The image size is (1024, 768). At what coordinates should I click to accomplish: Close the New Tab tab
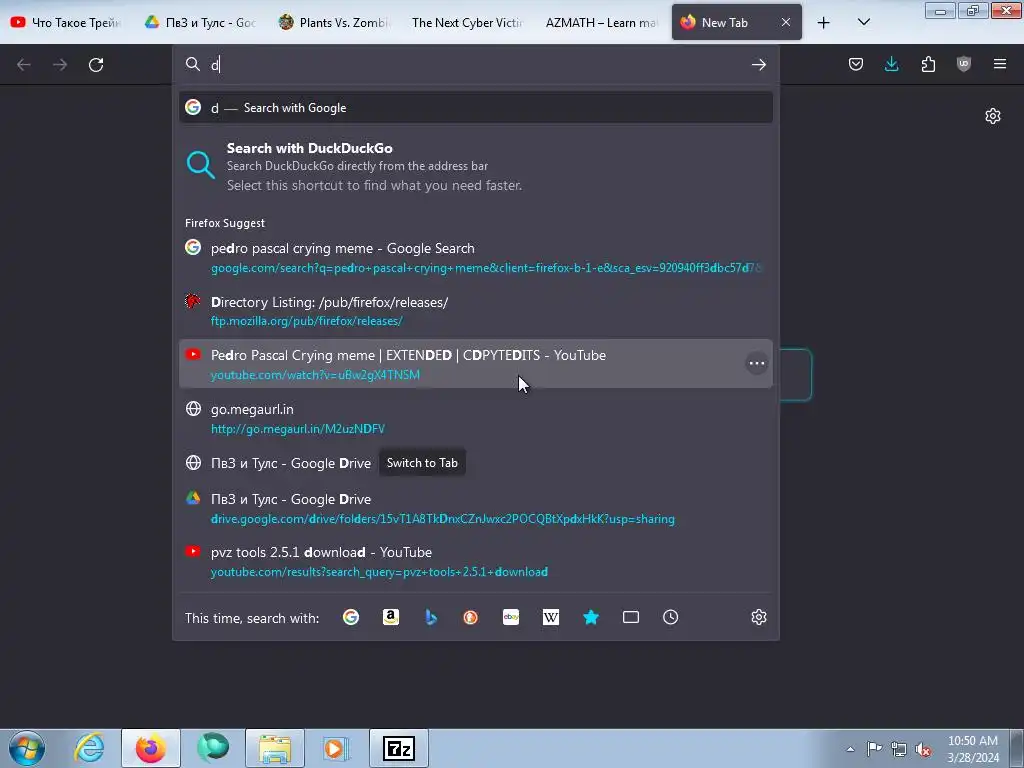click(x=786, y=22)
